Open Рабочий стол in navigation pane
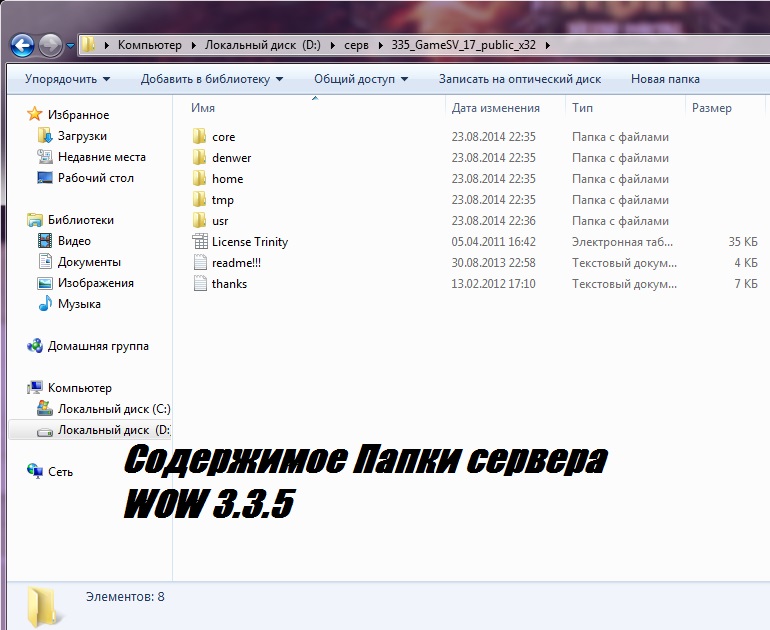The image size is (770, 630). click(x=96, y=178)
